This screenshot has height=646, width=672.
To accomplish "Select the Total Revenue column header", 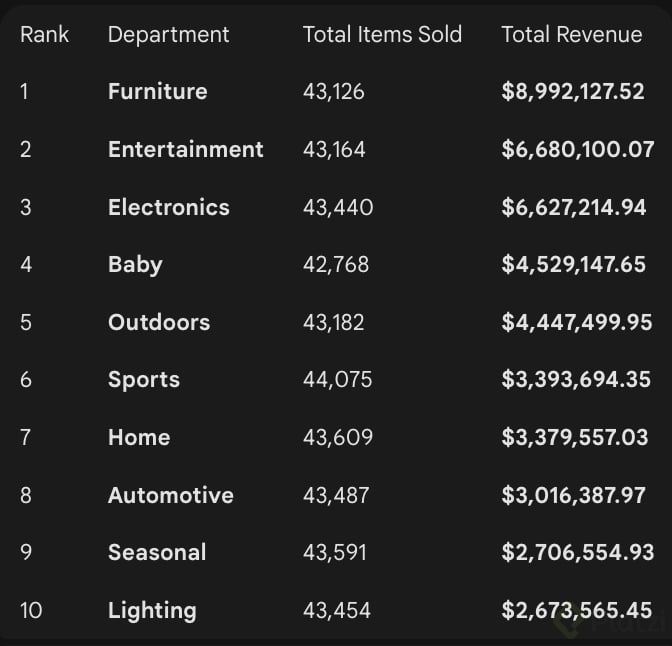I will [x=571, y=34].
